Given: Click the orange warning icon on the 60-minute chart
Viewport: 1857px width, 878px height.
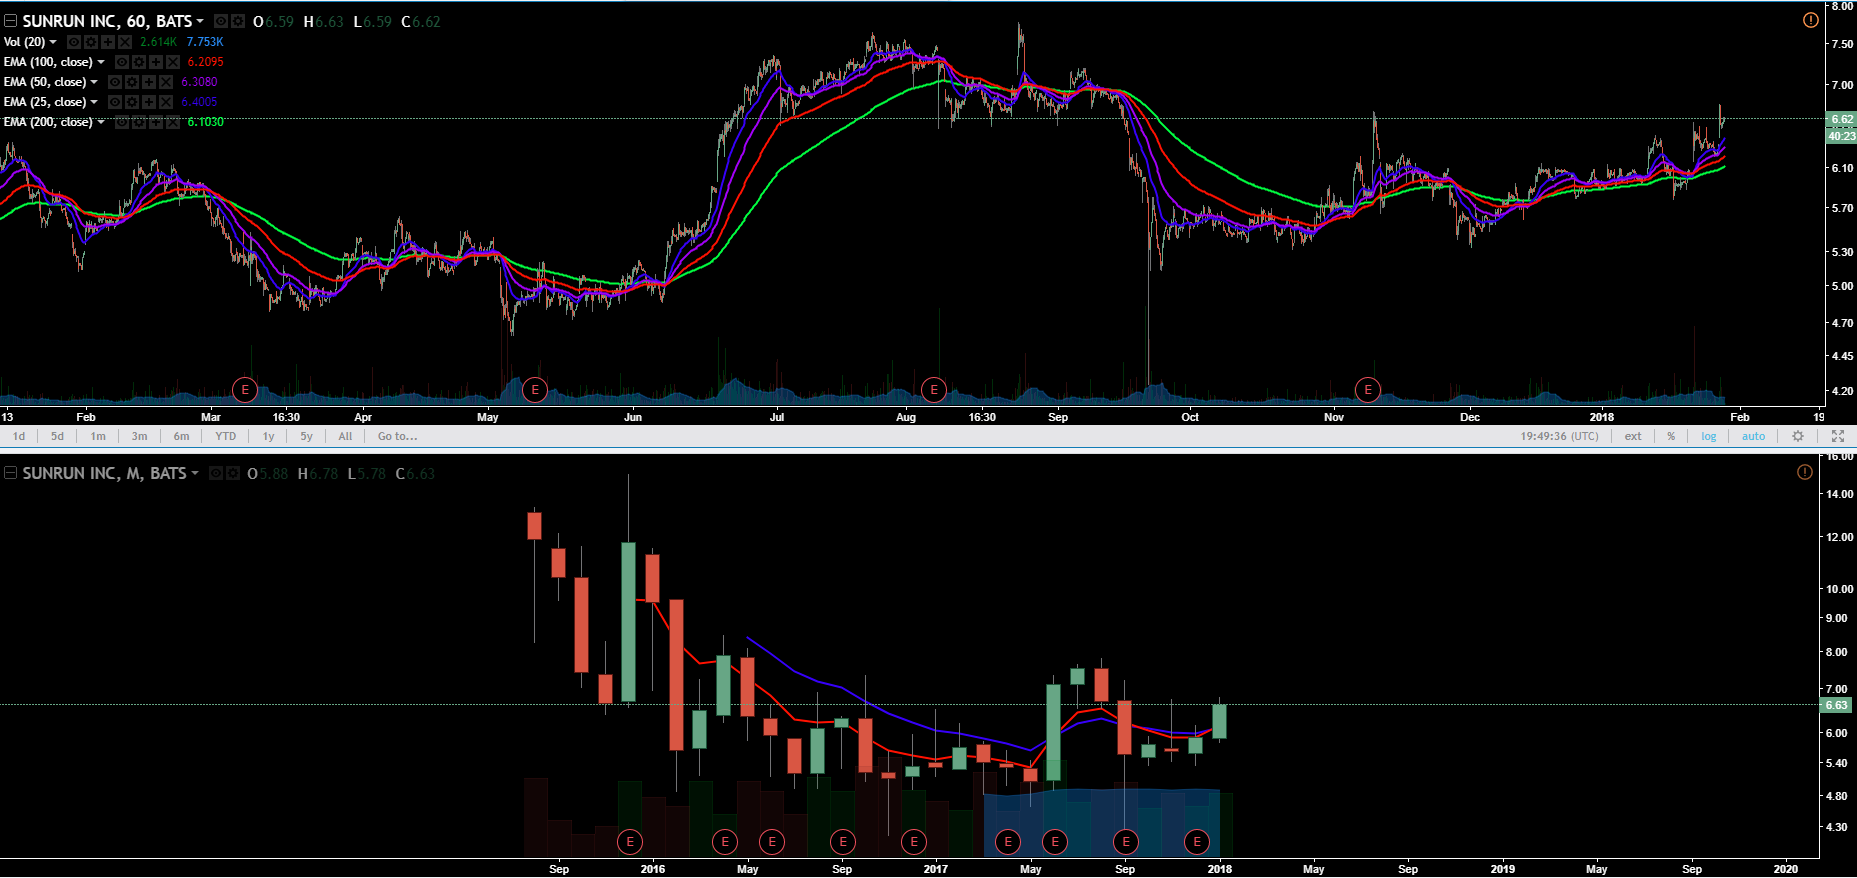Looking at the screenshot, I should tap(1810, 20).
